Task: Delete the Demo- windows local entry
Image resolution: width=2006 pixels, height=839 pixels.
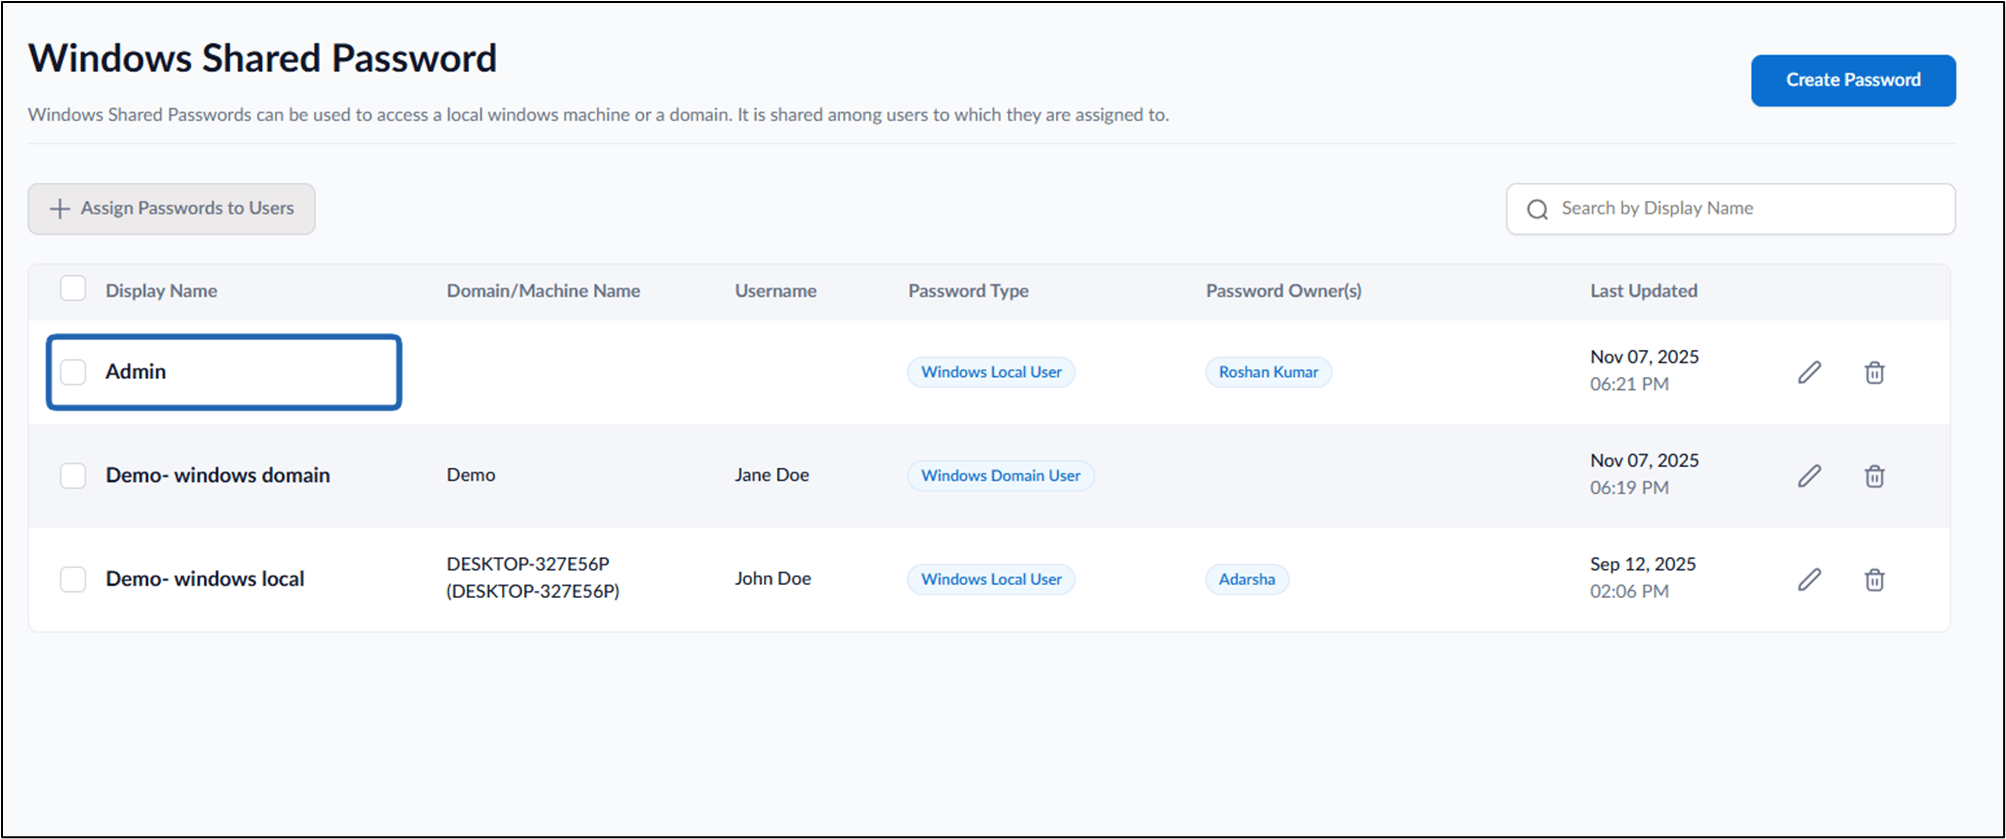Action: pyautogui.click(x=1874, y=579)
